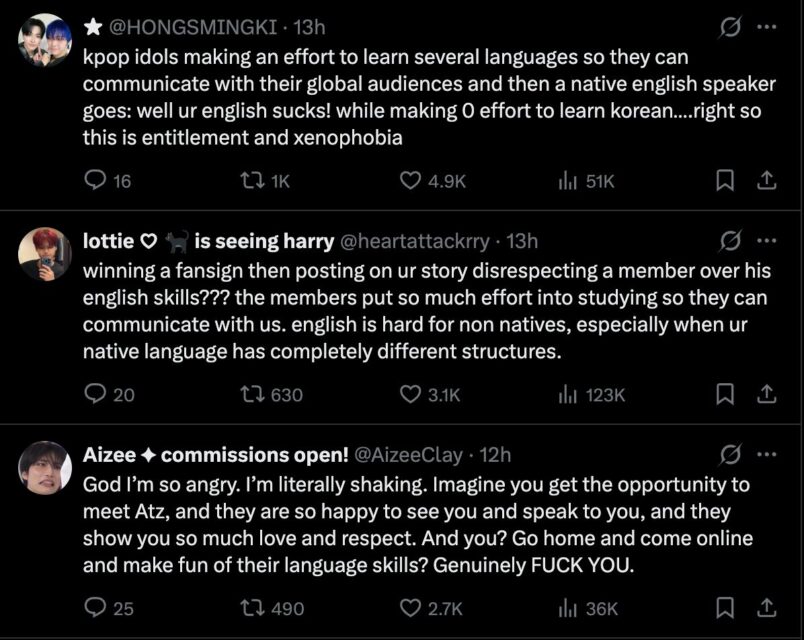
Task: Like lottie's tweet with 3.1K likes
Action: [x=410, y=395]
